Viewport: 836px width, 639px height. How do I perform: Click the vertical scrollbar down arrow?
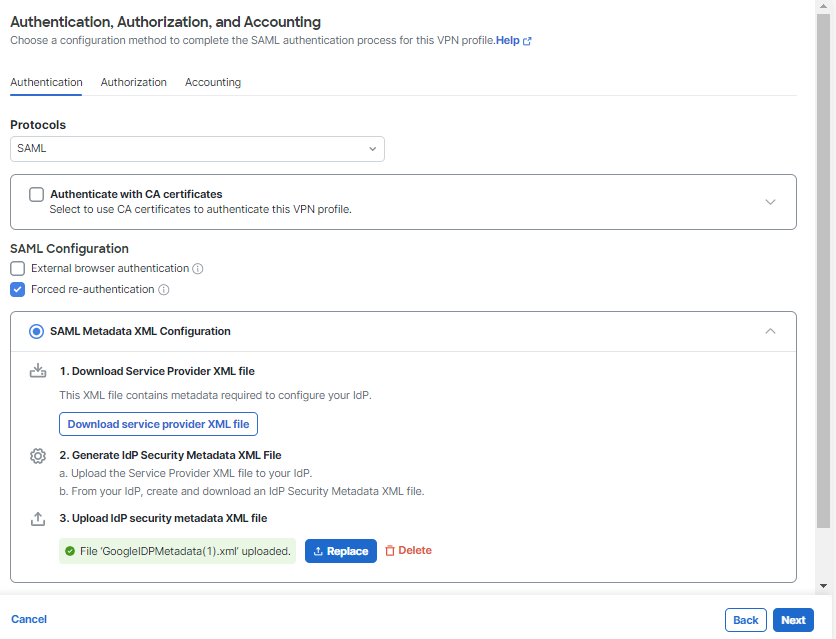[823, 586]
